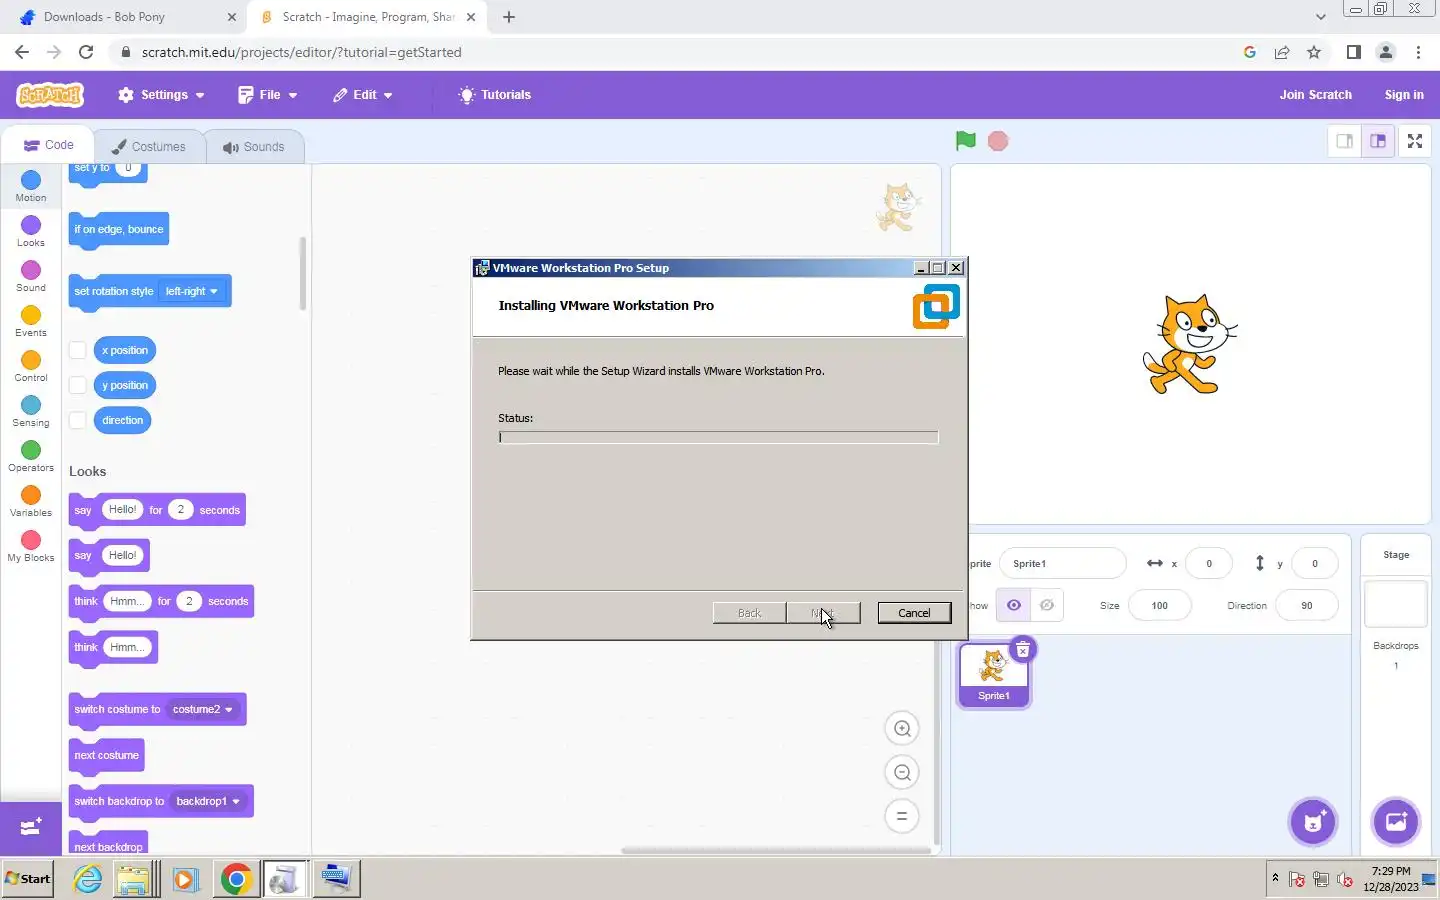Image resolution: width=1440 pixels, height=900 pixels.
Task: Zoom out the code workspace
Action: point(902,772)
